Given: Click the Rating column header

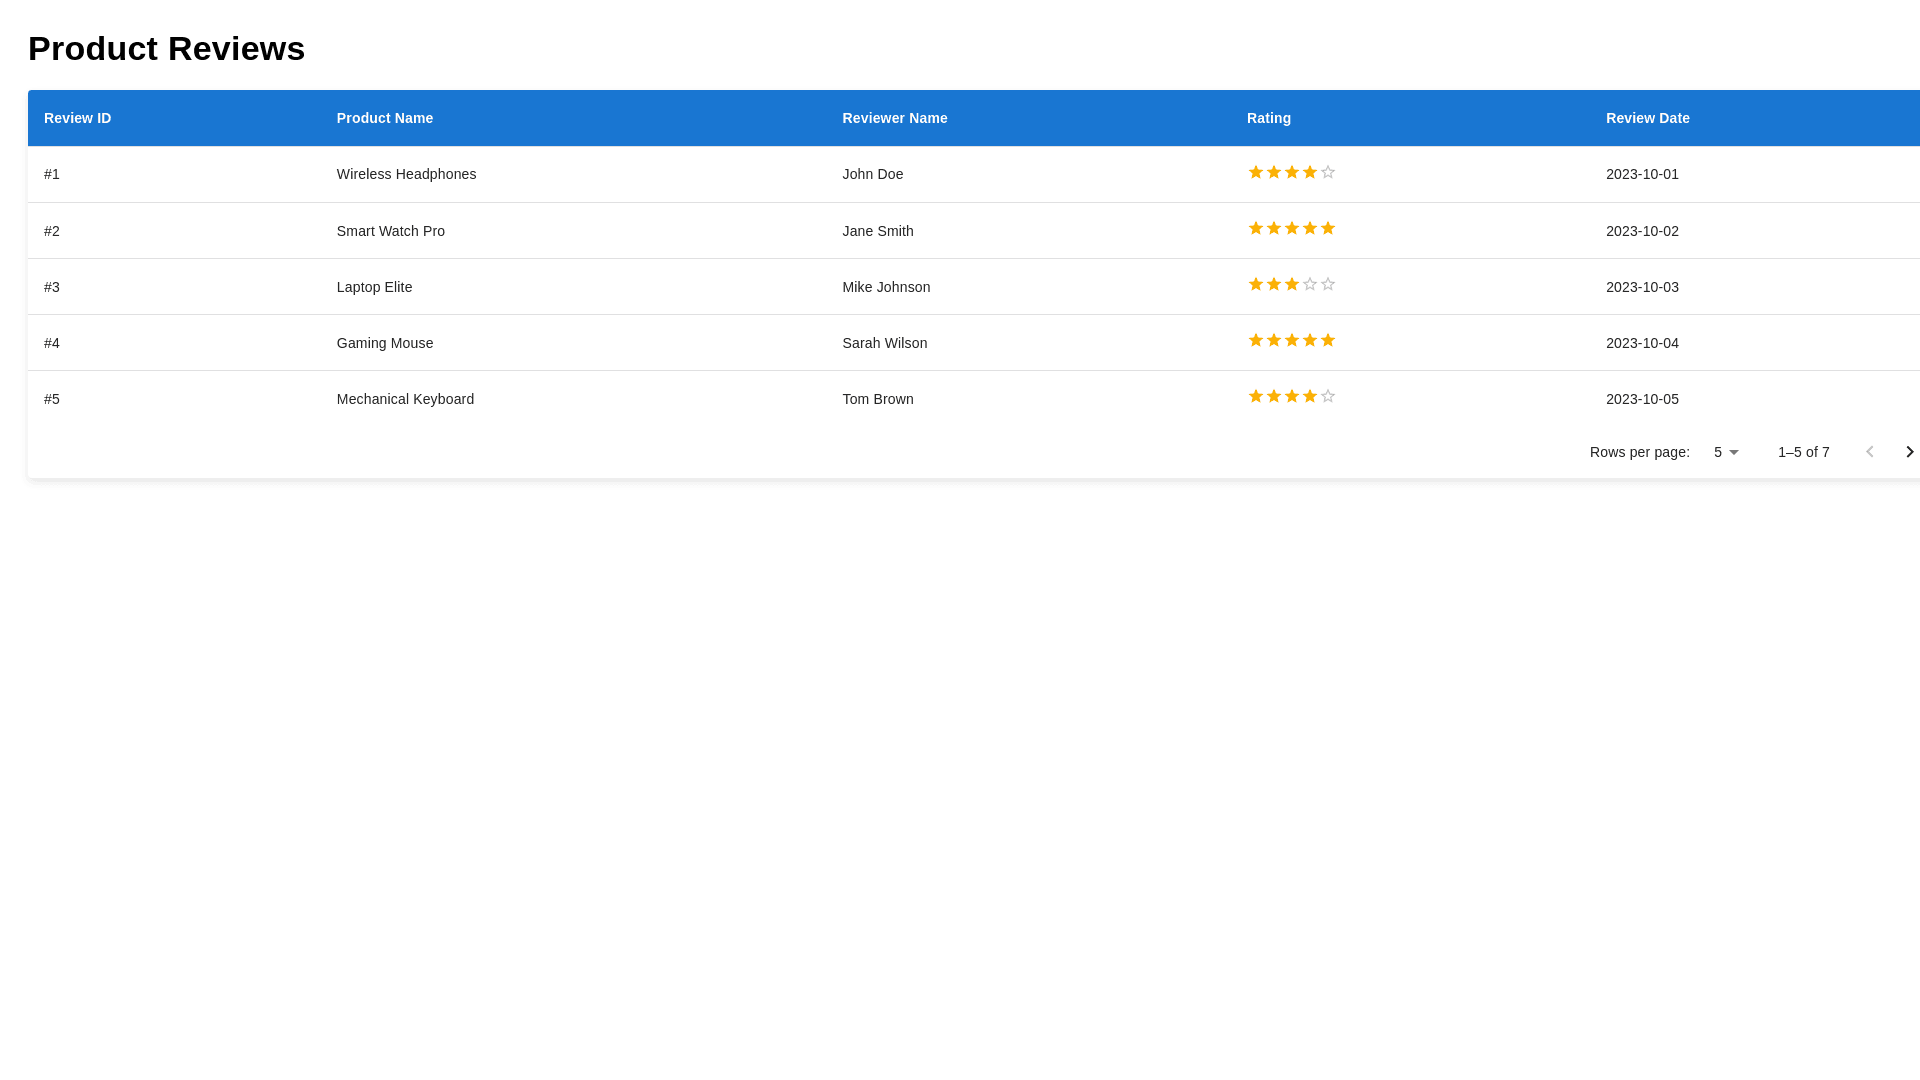Looking at the screenshot, I should click(x=1268, y=118).
